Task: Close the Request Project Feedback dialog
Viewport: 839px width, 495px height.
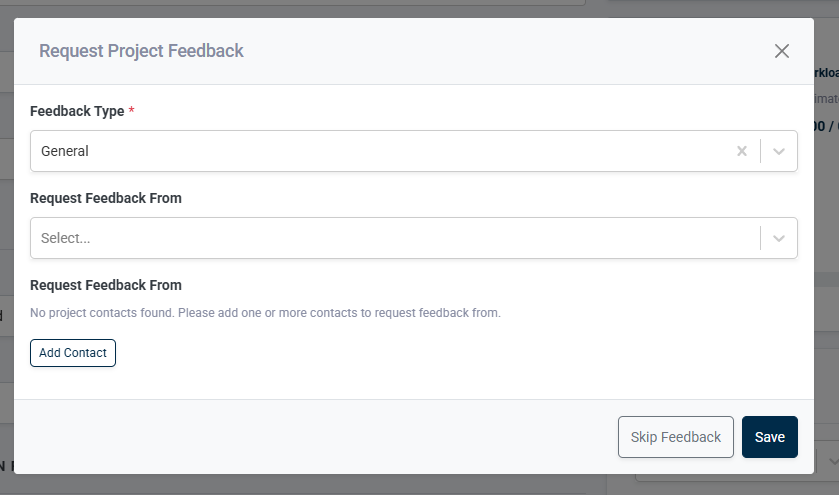Action: (x=782, y=51)
